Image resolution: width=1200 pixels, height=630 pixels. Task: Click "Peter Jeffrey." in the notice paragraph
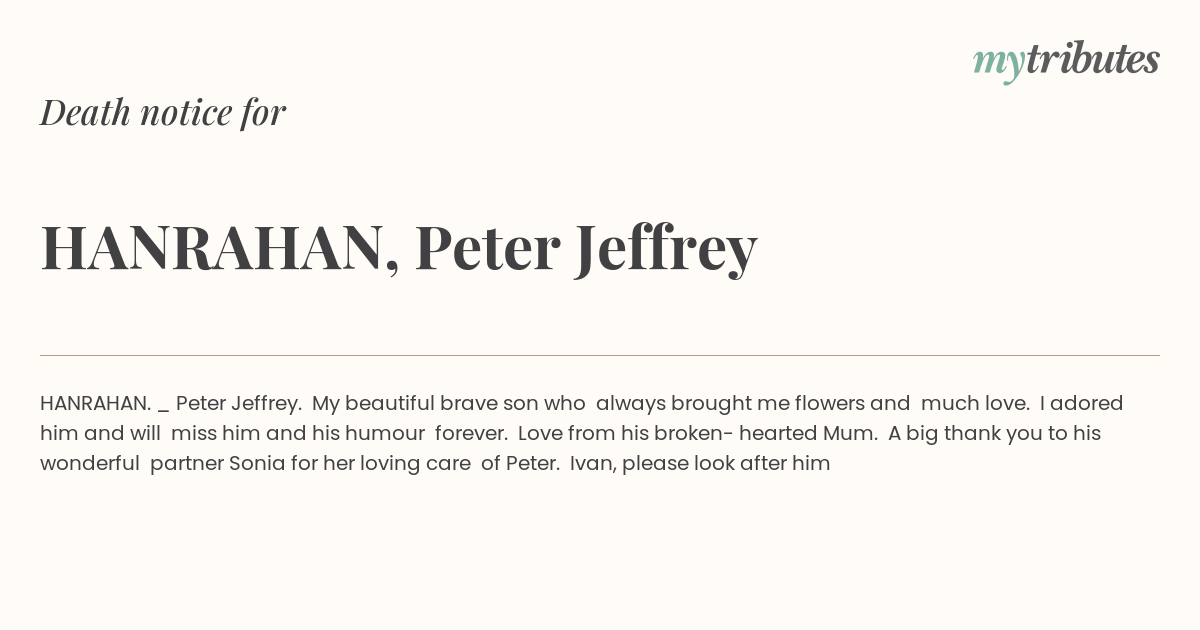[239, 404]
